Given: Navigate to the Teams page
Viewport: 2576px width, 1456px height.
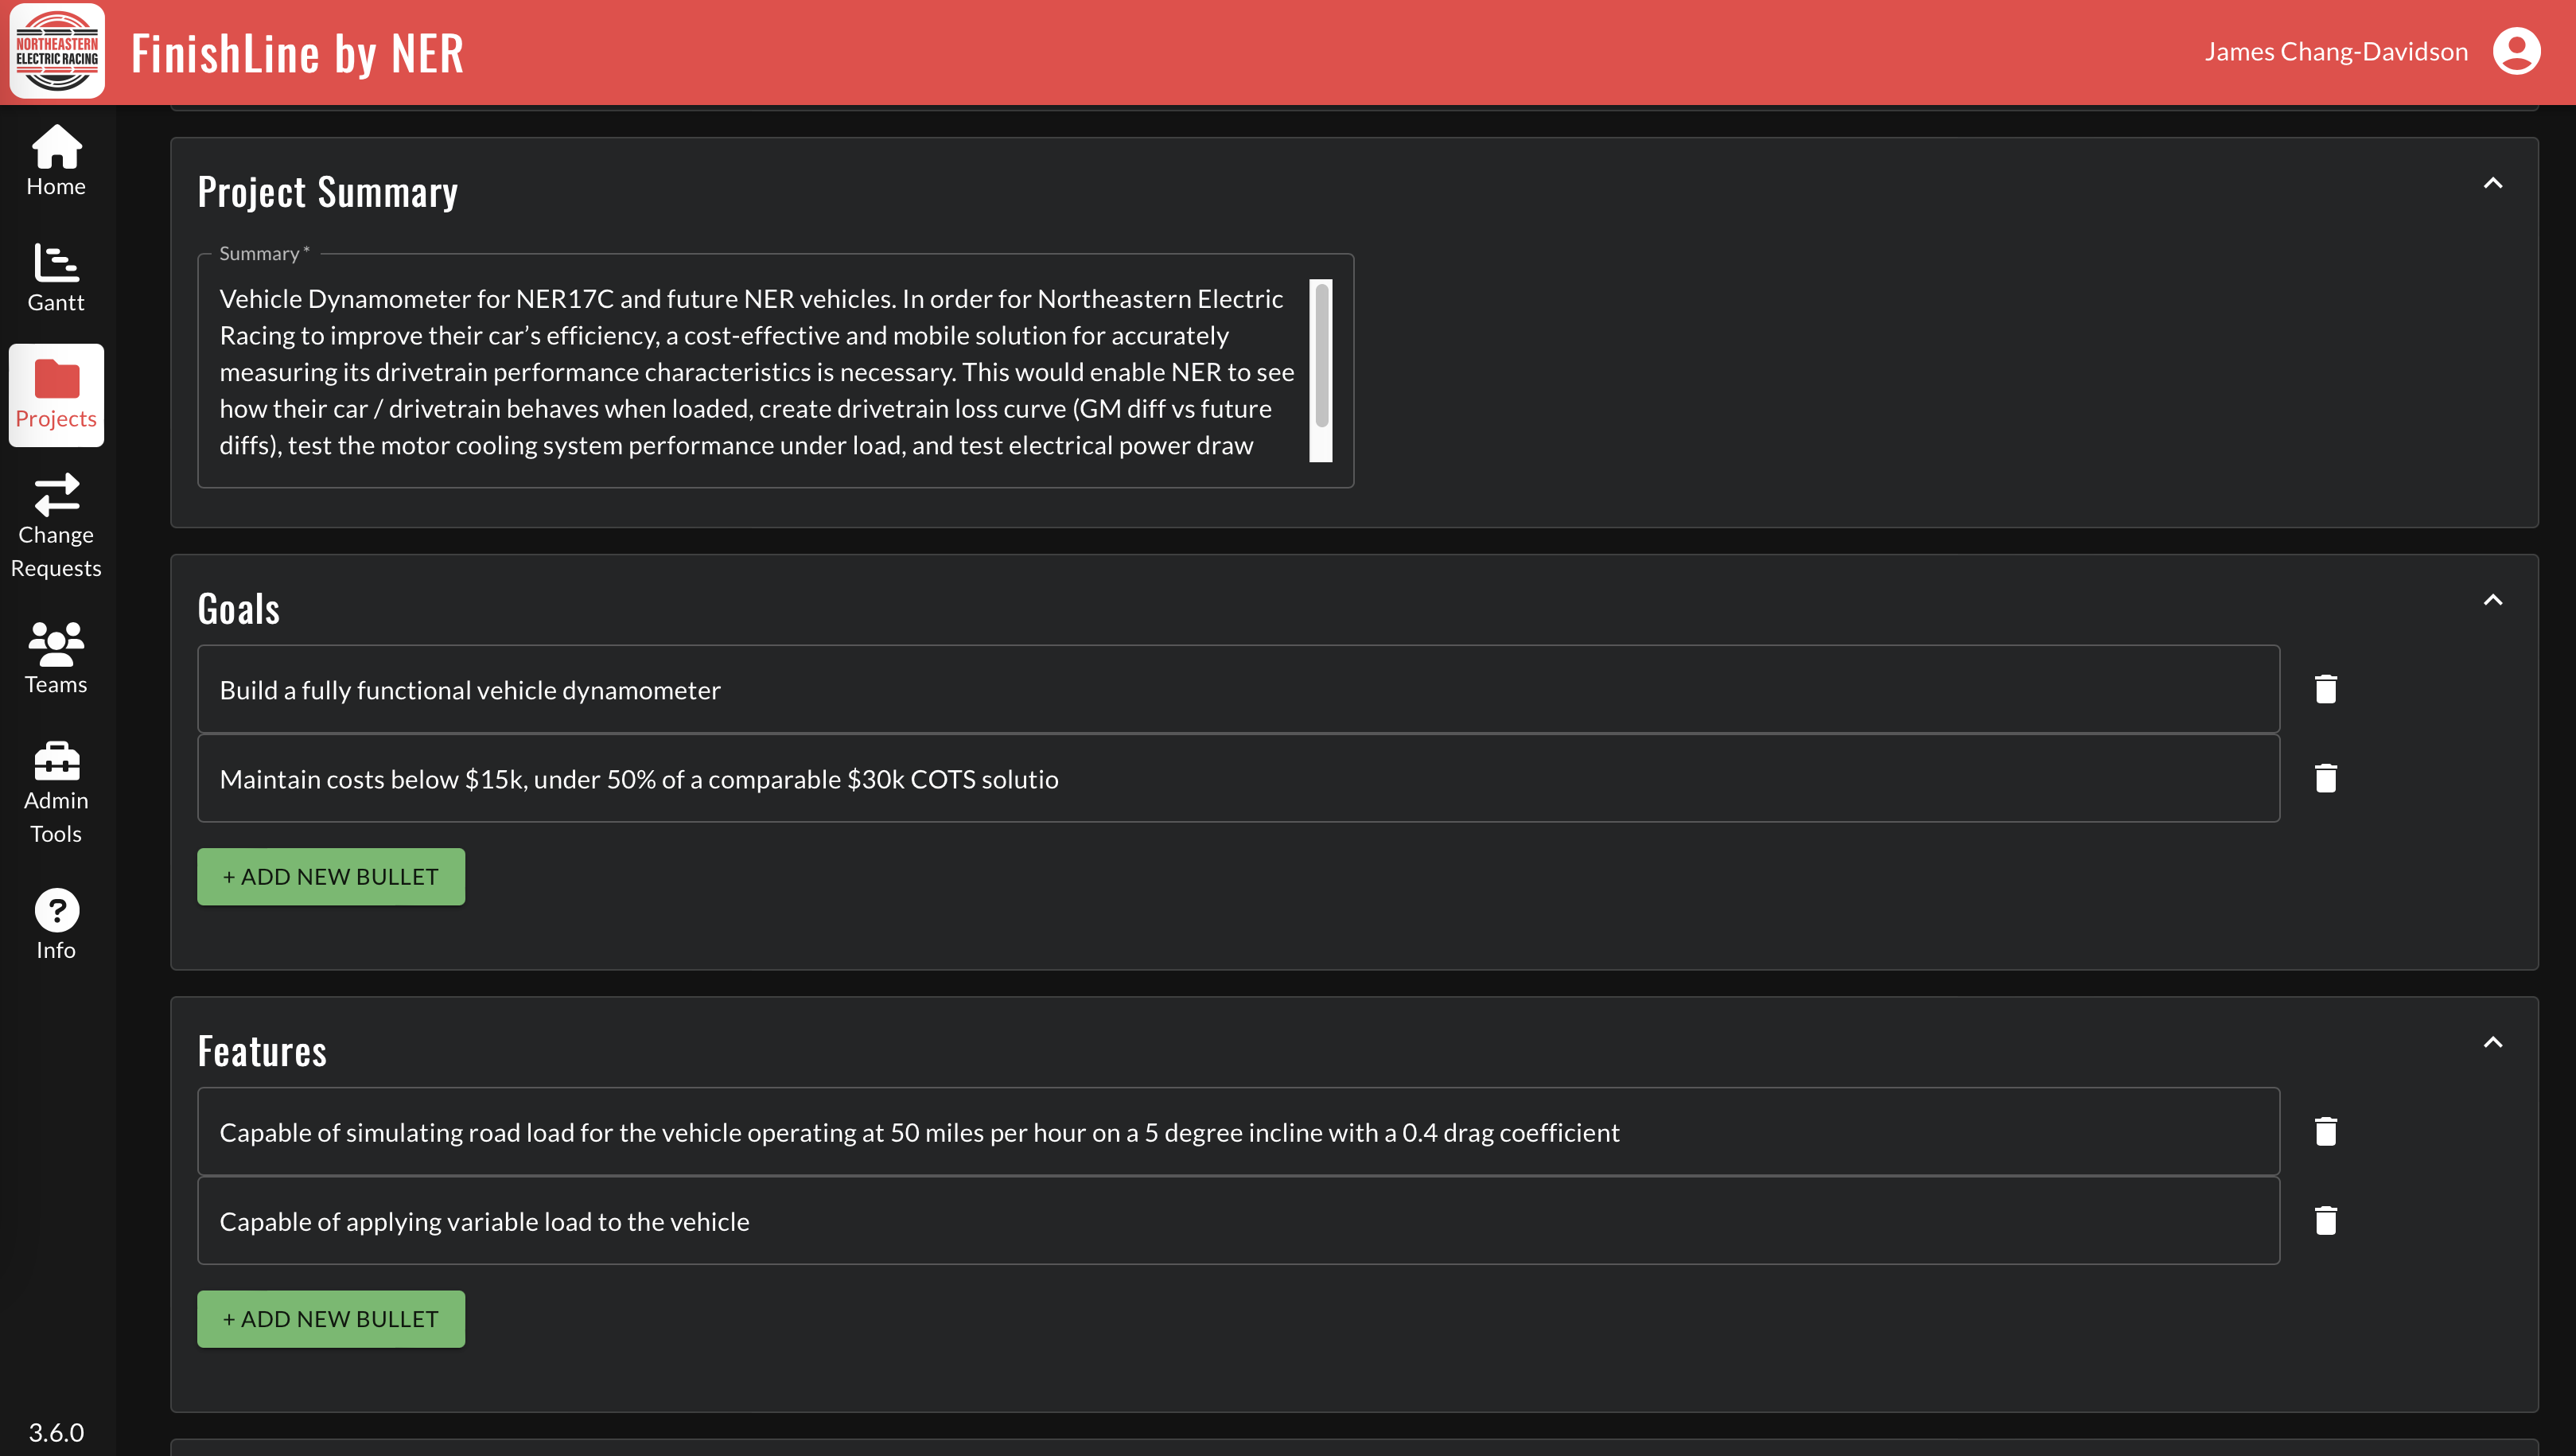Looking at the screenshot, I should pos(56,658).
